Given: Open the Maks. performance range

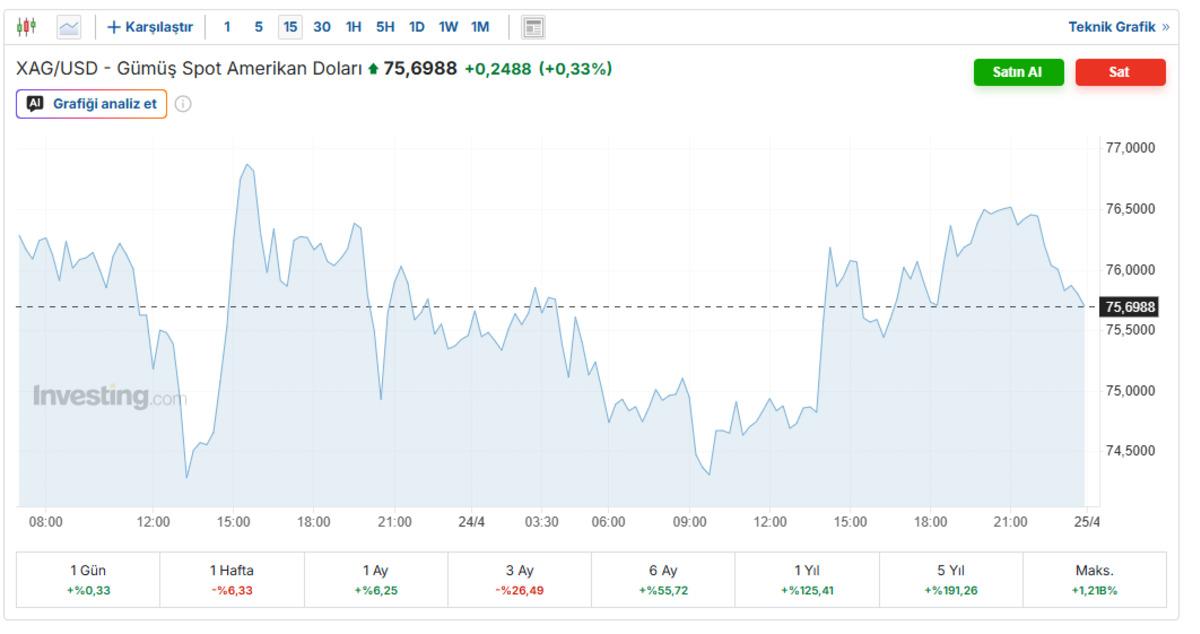Looking at the screenshot, I should [x=1094, y=580].
